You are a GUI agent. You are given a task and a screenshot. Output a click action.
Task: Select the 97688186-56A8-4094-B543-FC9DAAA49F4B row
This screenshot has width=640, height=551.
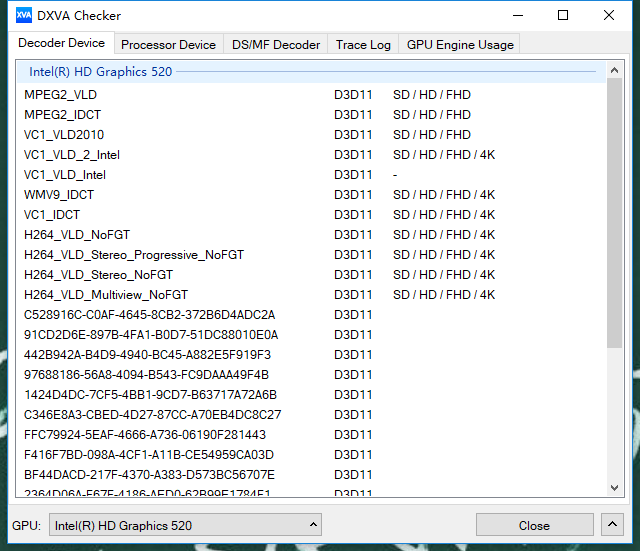pos(312,375)
